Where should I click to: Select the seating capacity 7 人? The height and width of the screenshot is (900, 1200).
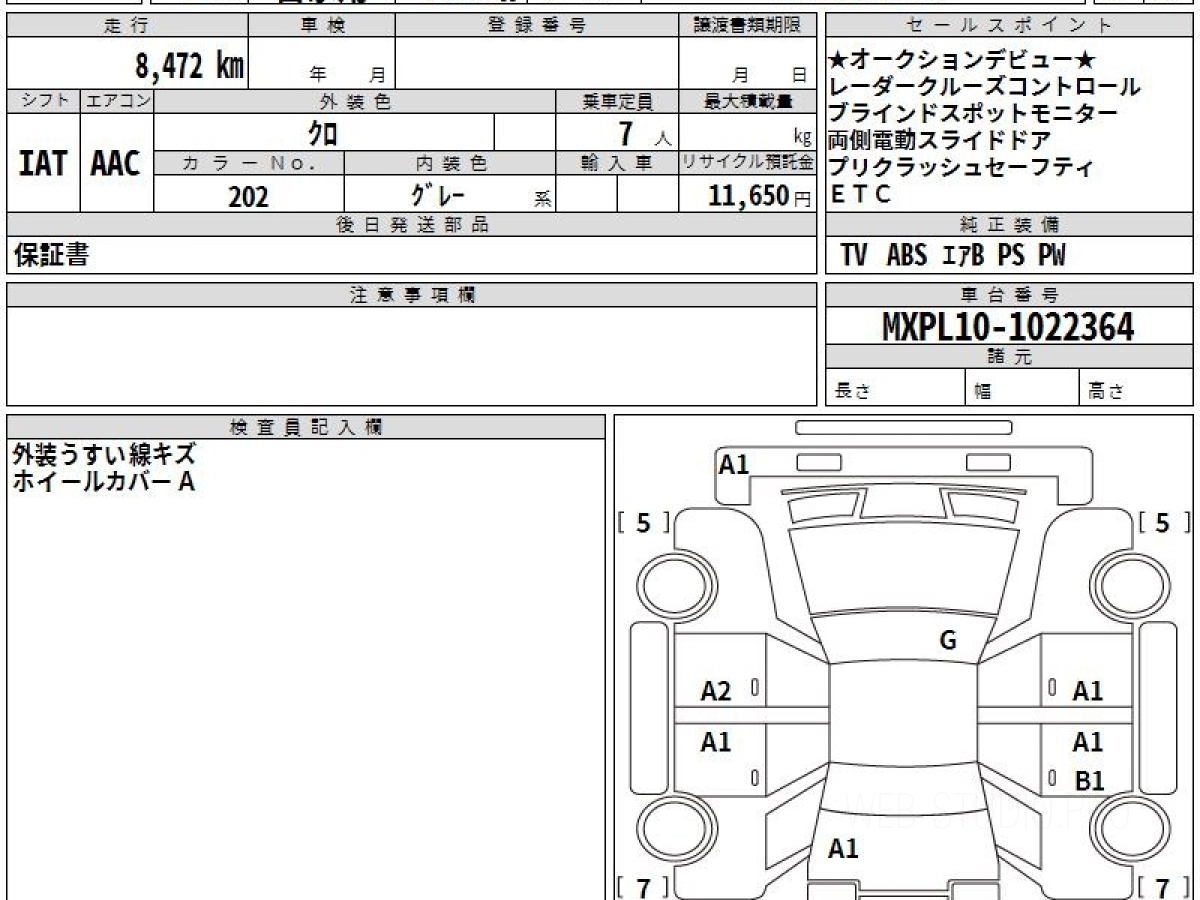click(x=647, y=133)
